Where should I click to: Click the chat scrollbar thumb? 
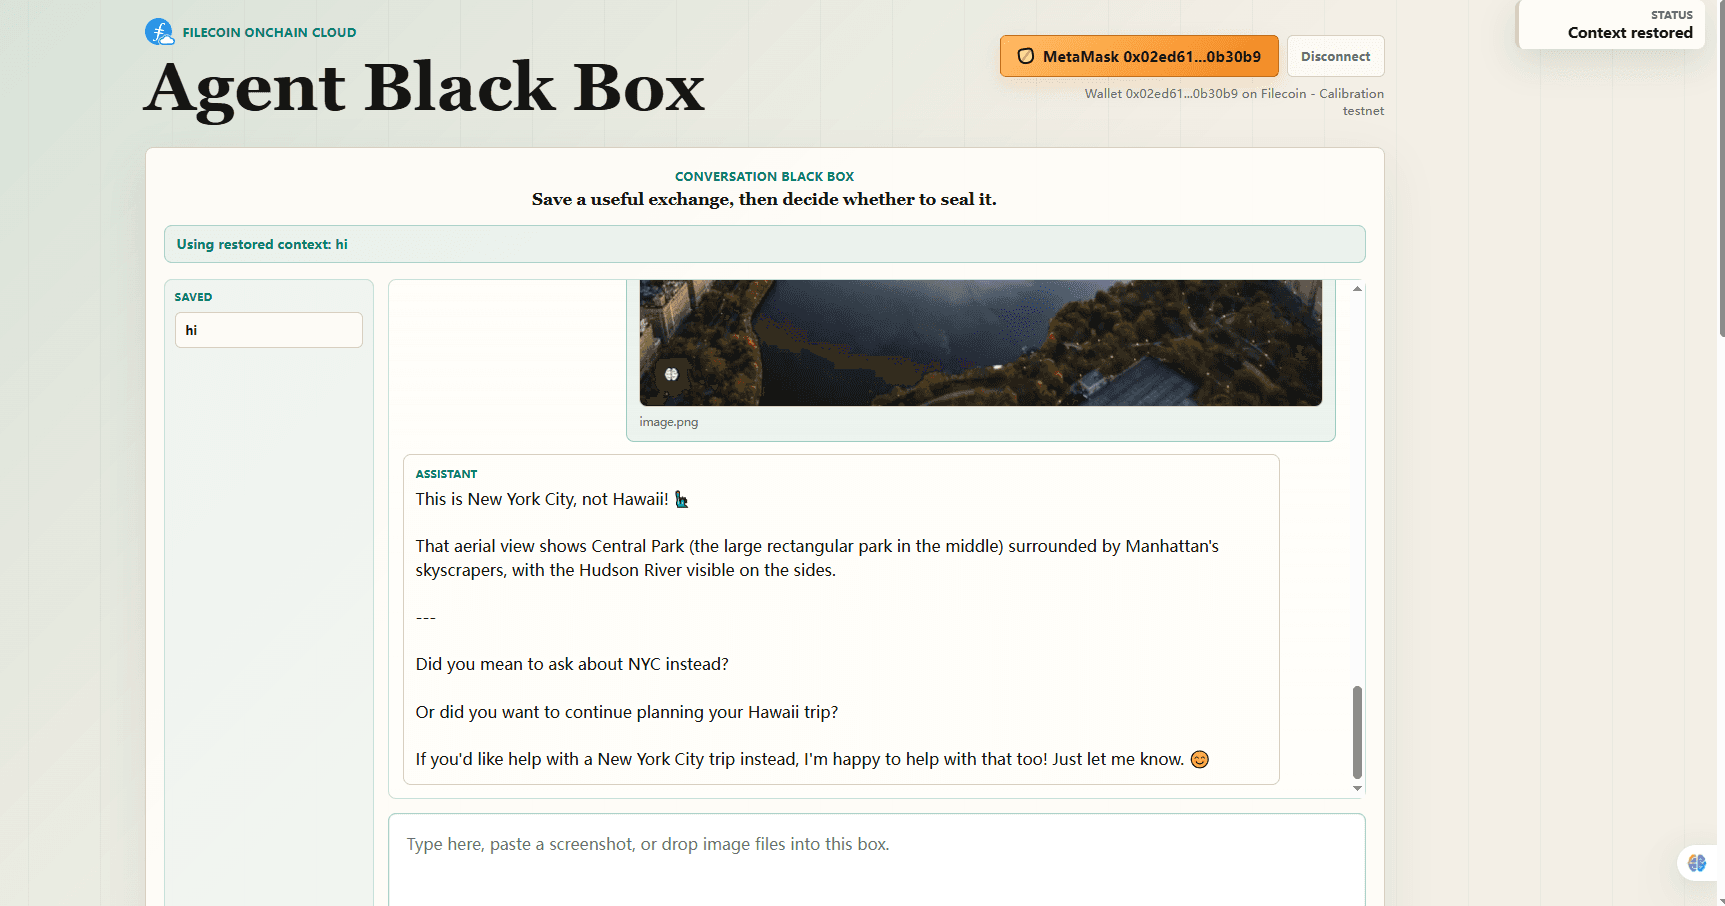(1357, 732)
